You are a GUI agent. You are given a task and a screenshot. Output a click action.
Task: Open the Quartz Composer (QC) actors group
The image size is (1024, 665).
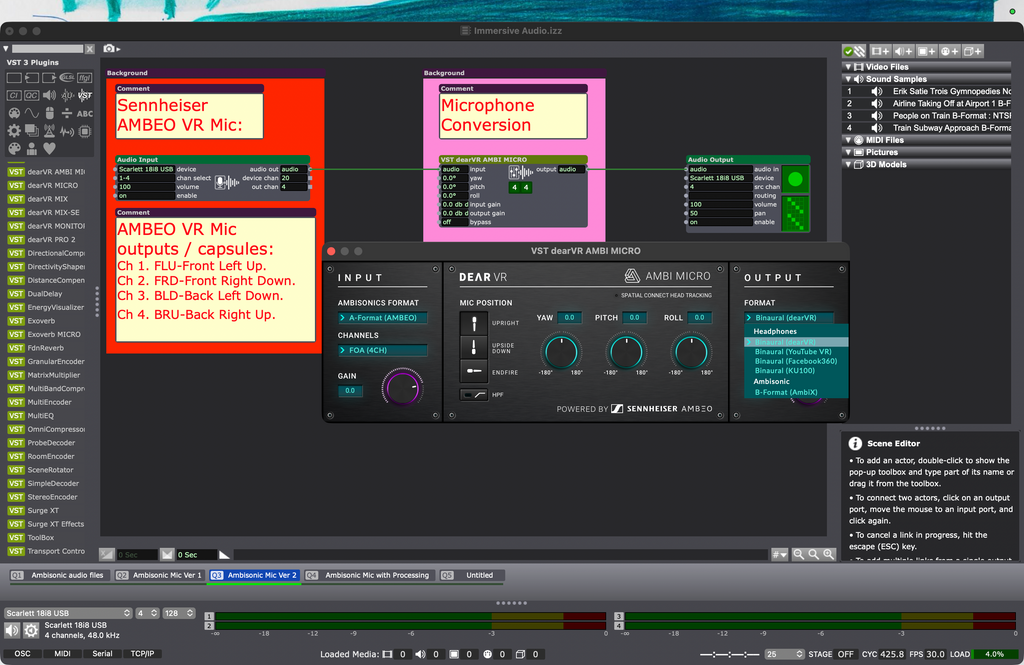tap(31, 95)
